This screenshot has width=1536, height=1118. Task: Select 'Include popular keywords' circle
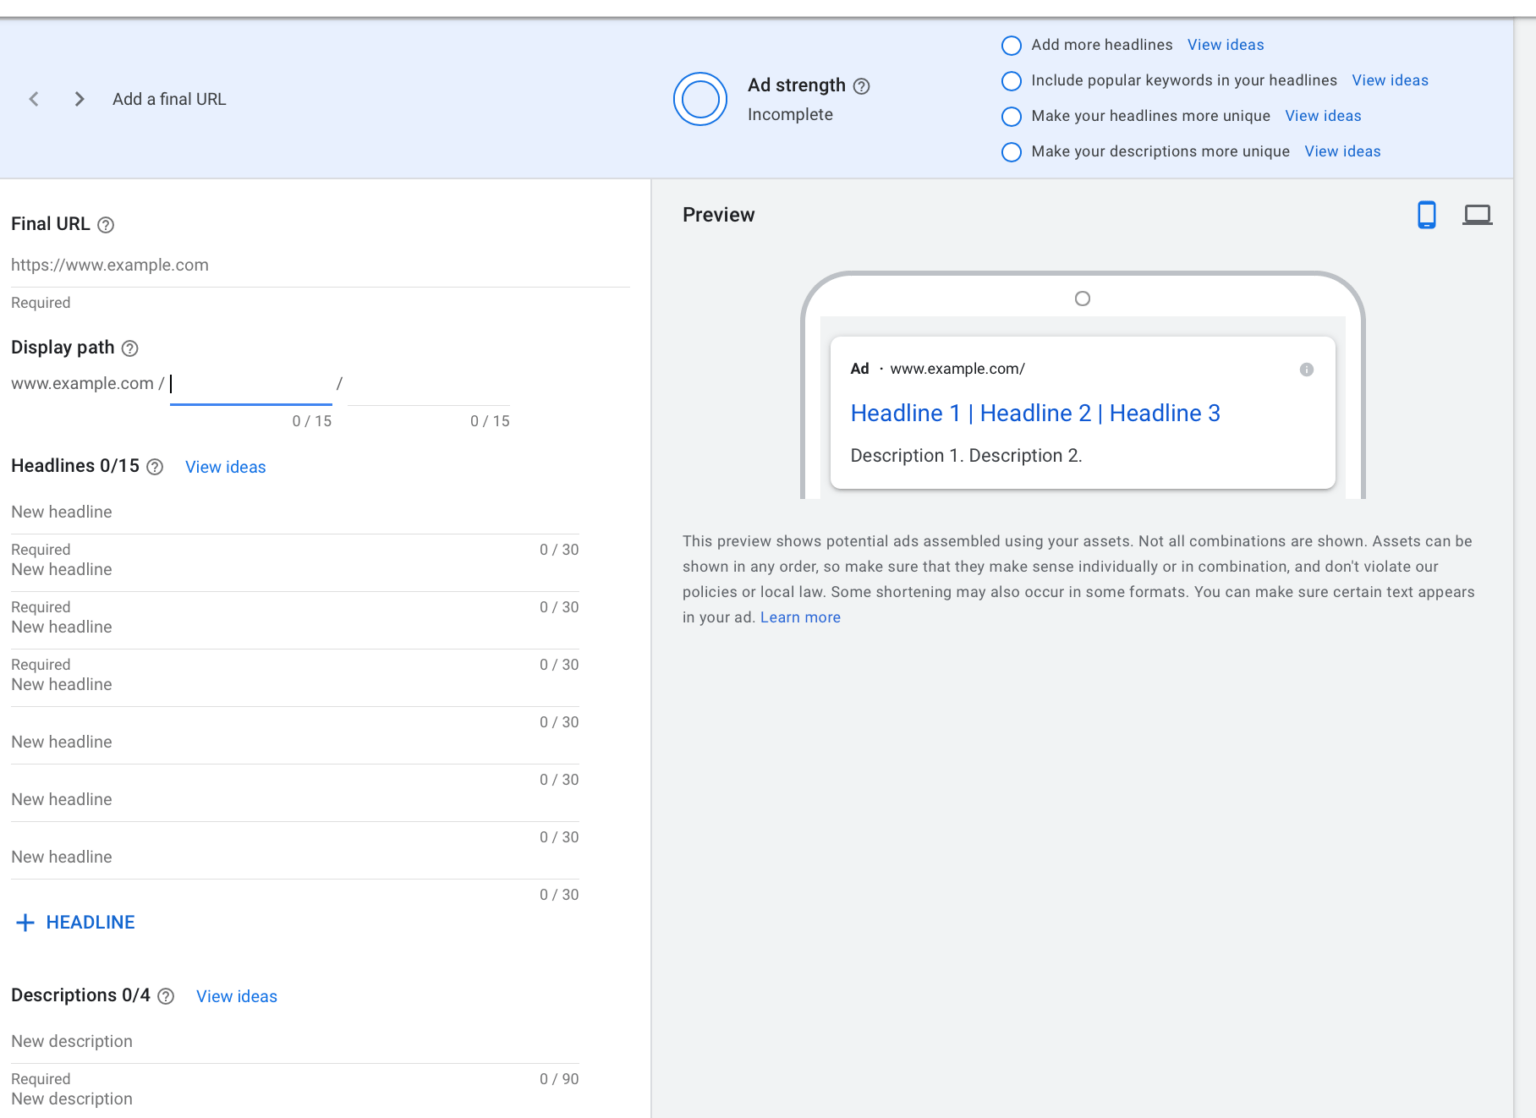[1011, 81]
